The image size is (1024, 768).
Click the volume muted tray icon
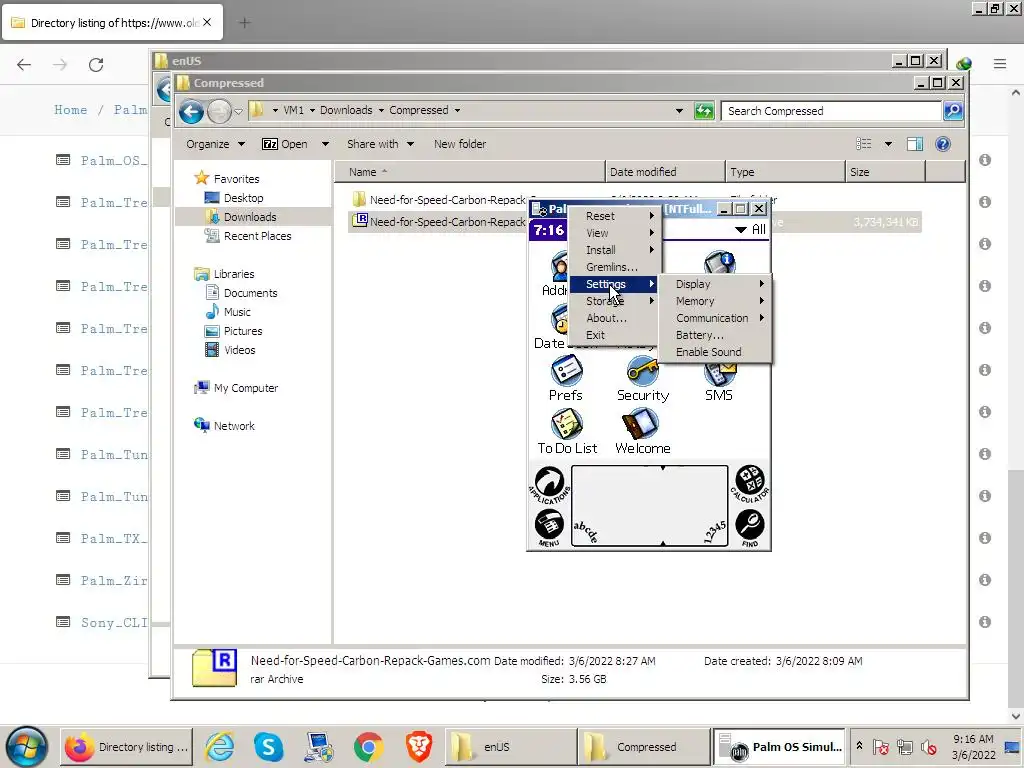929,746
